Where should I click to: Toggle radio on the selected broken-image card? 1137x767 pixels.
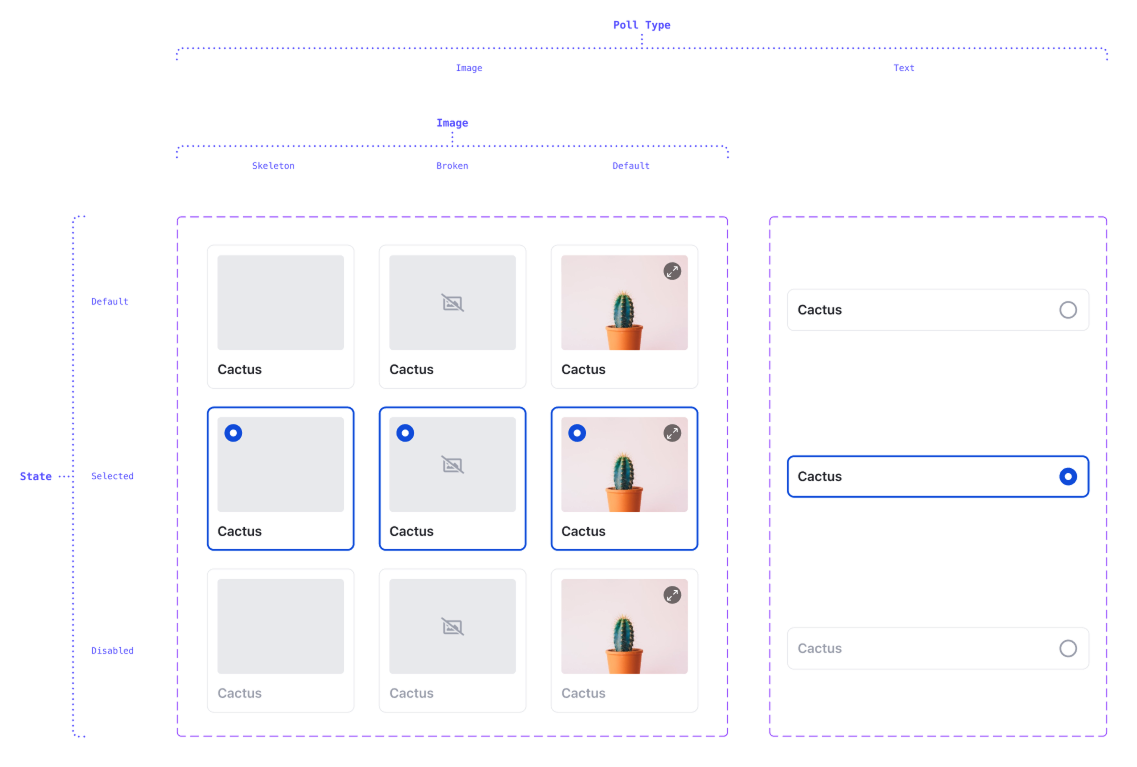point(405,433)
